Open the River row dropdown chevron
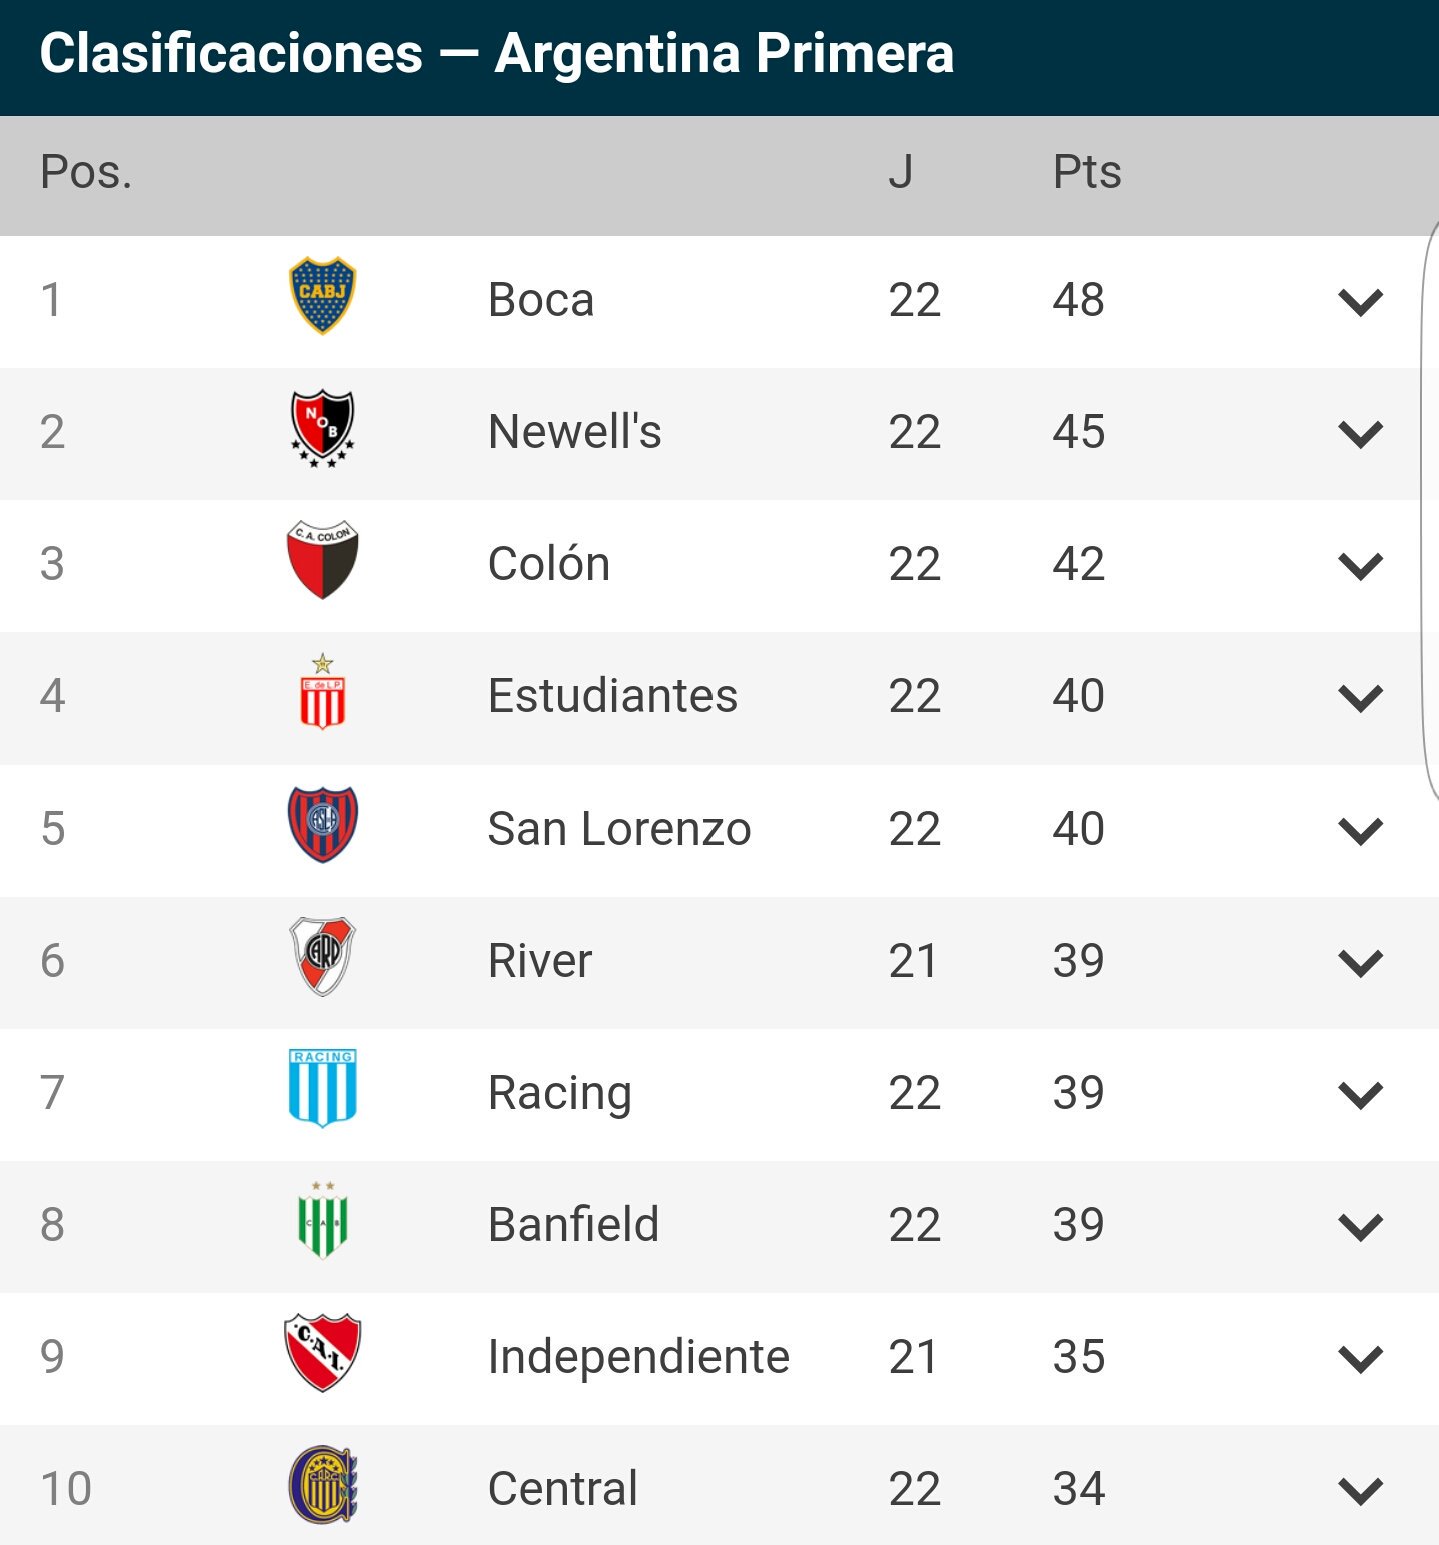1439x1545 pixels. (x=1360, y=963)
